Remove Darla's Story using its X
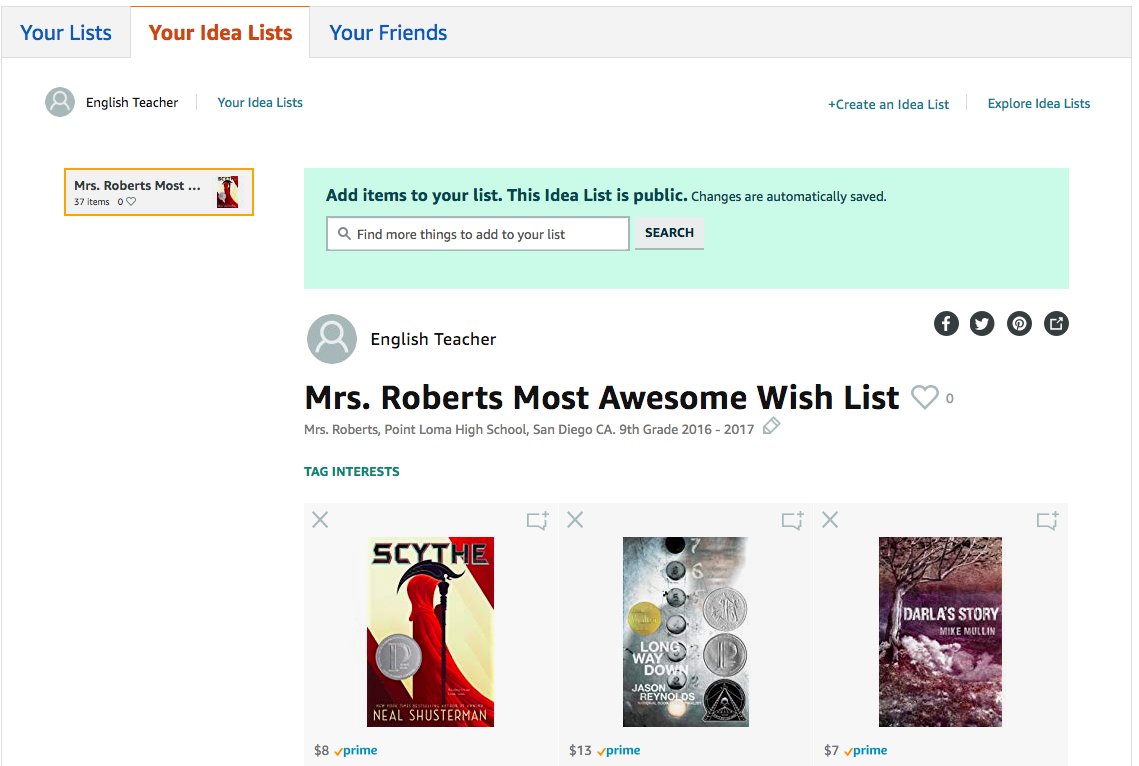1139x766 pixels. point(830,520)
